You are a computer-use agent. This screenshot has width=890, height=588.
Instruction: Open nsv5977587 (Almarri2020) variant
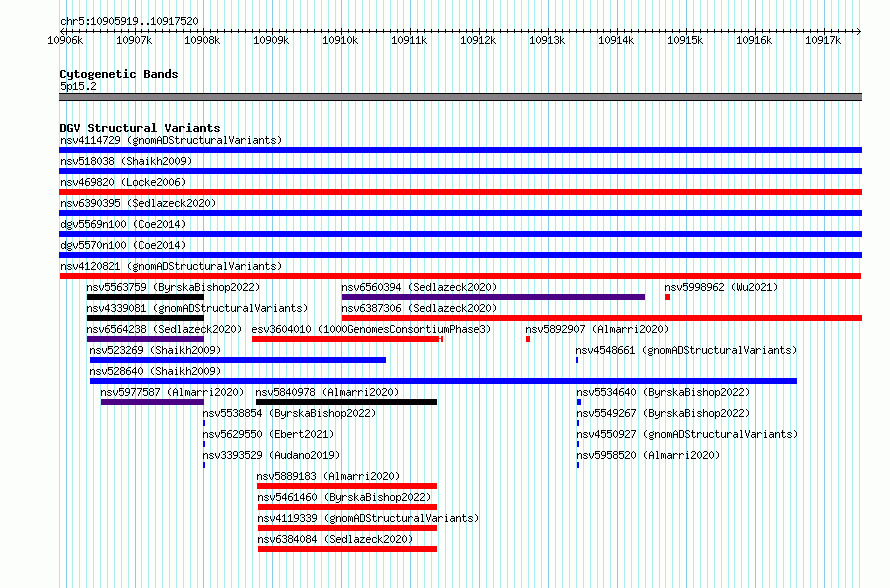coord(172,392)
